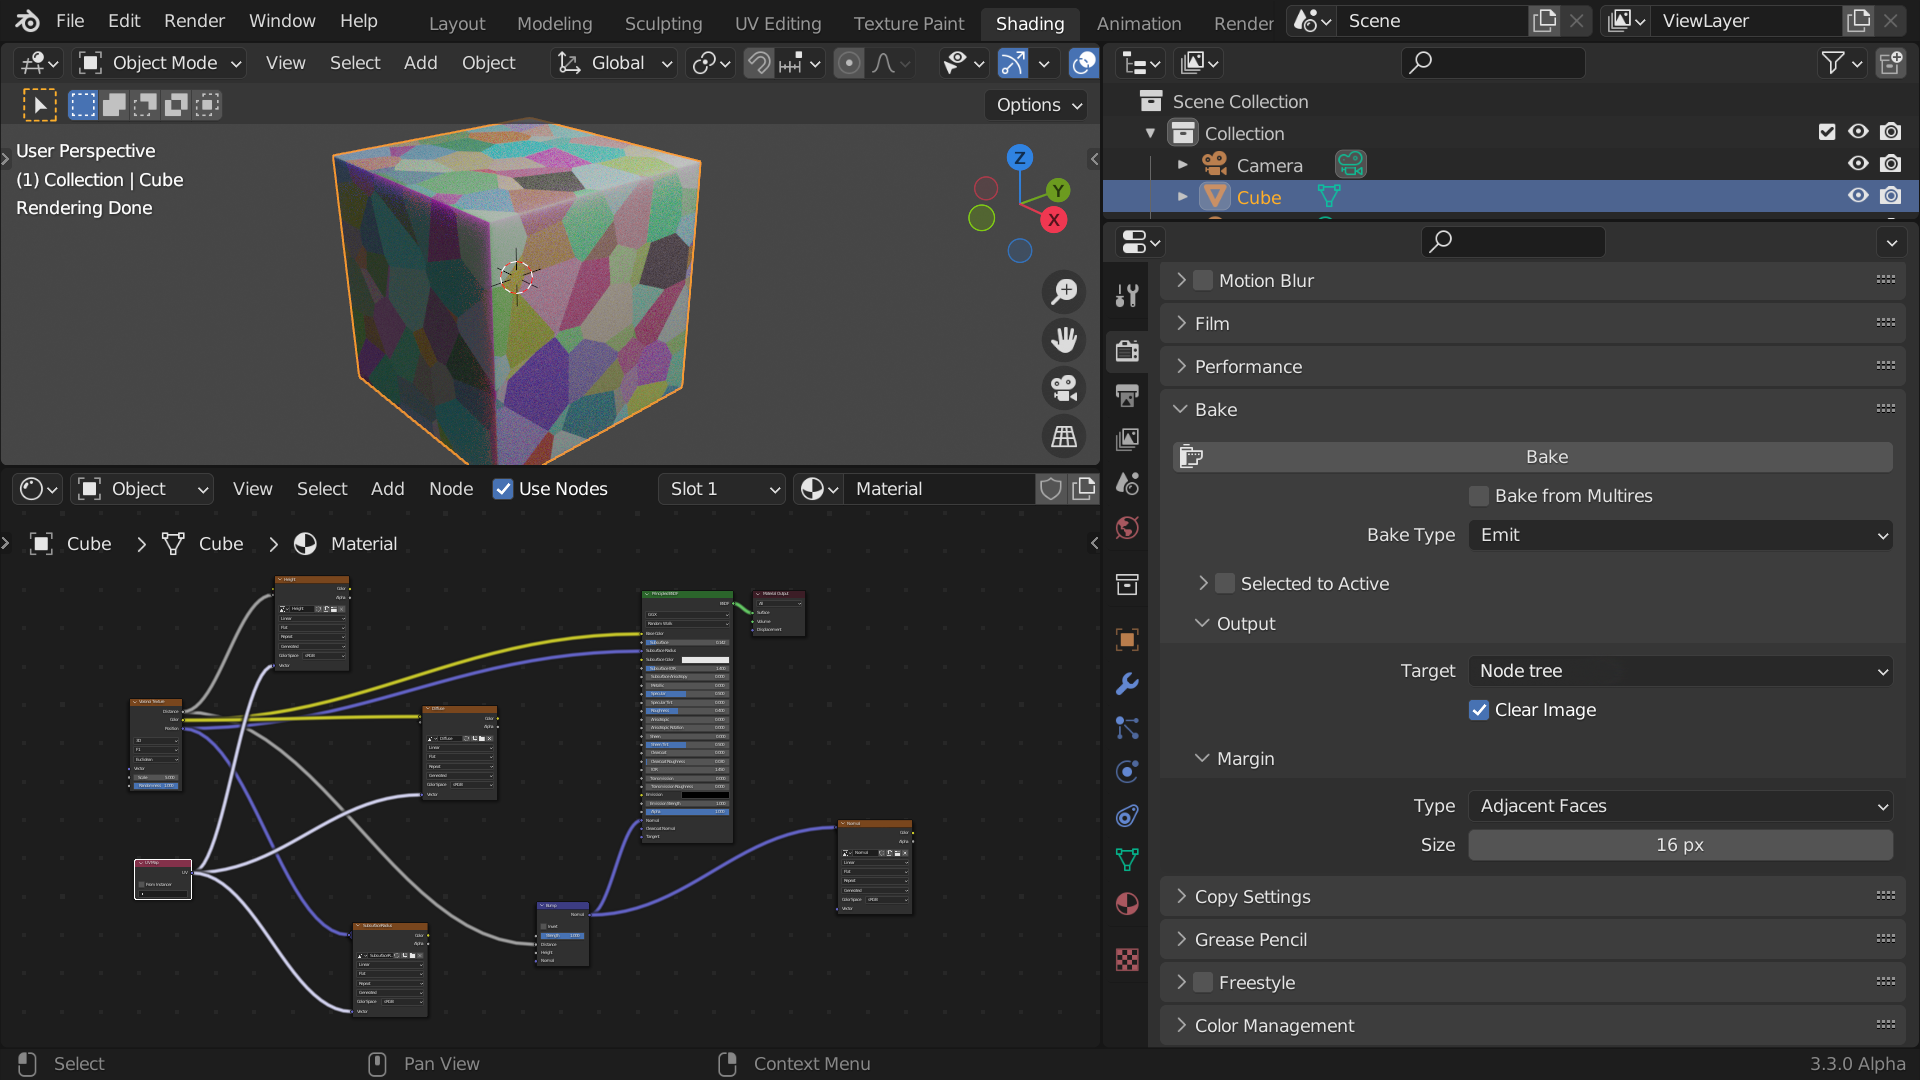Open the Target Node tree dropdown
1920x1080 pixels.
pos(1680,671)
